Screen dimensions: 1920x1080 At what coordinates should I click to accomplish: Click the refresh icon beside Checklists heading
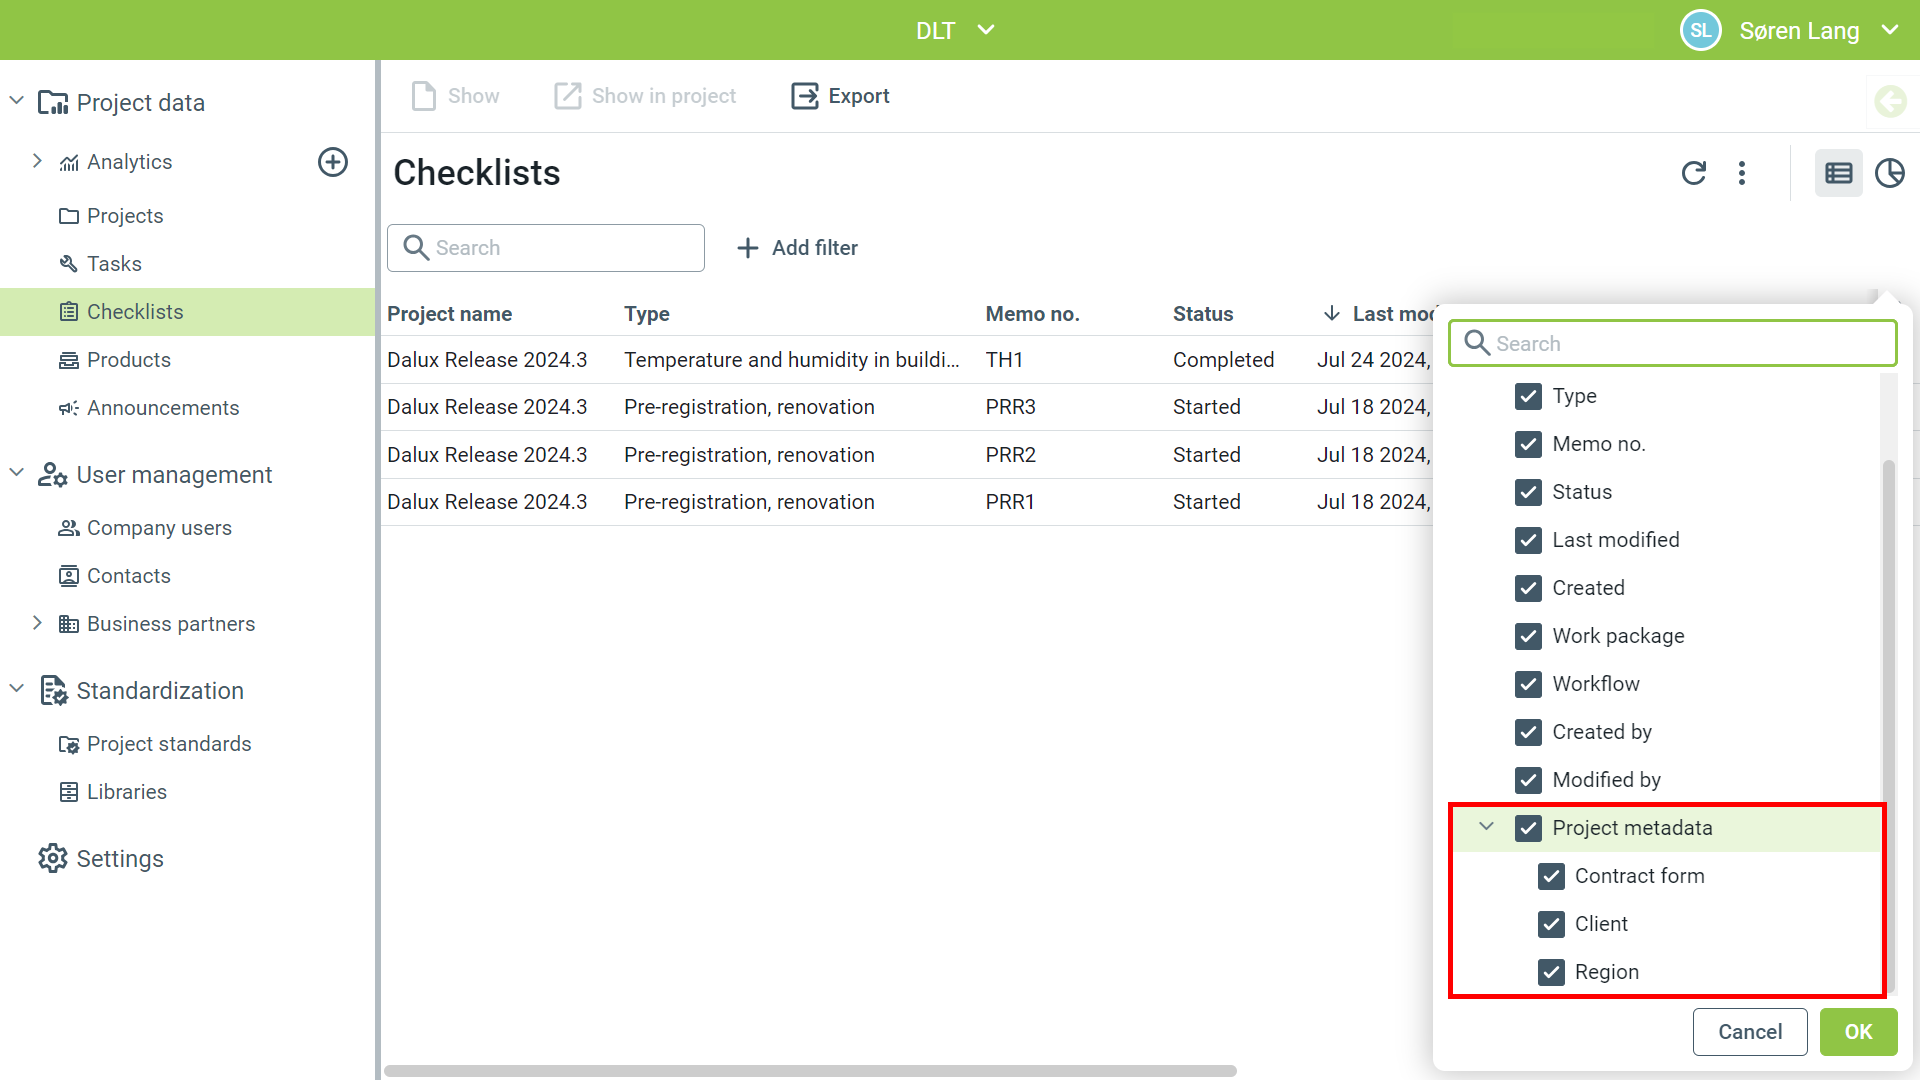1693,173
